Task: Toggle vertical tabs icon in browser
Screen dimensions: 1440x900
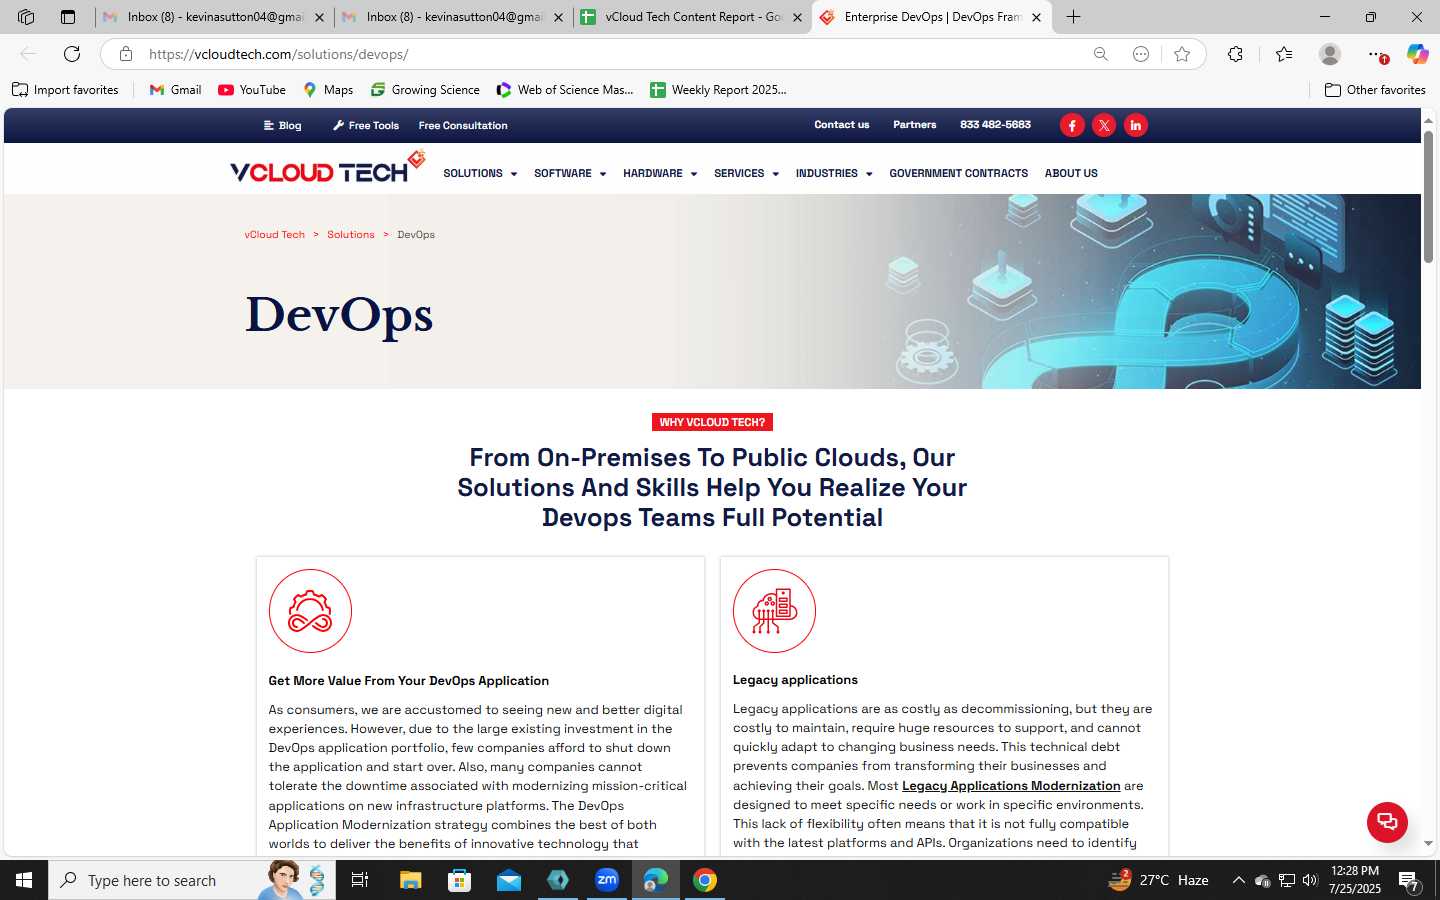Action: tap(68, 17)
